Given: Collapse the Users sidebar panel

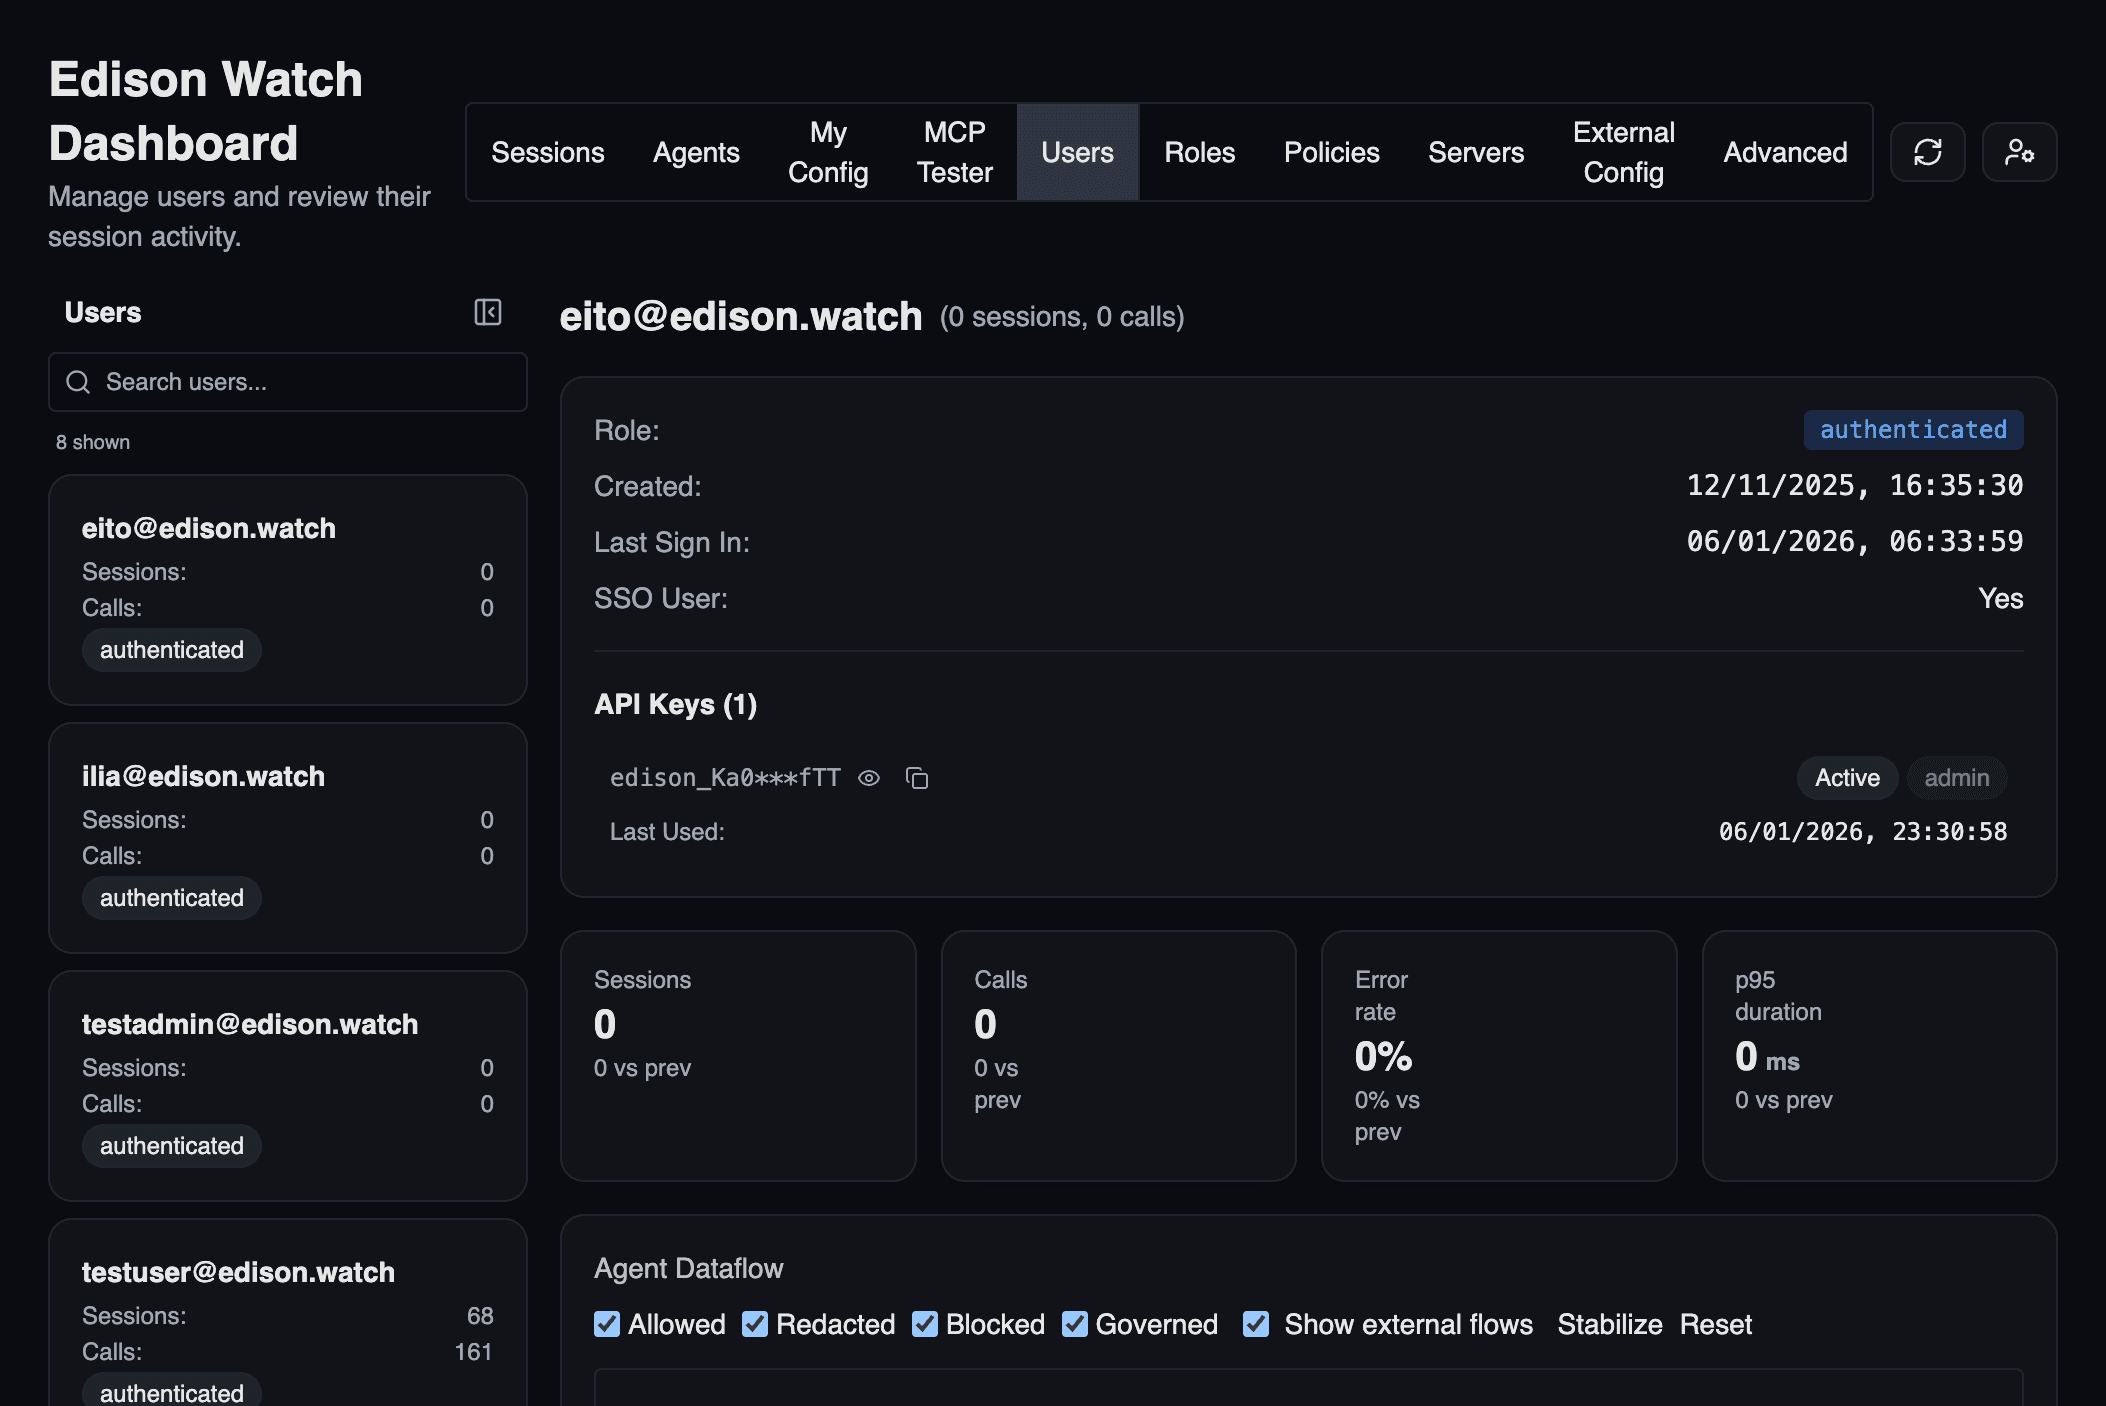Looking at the screenshot, I should coord(487,313).
